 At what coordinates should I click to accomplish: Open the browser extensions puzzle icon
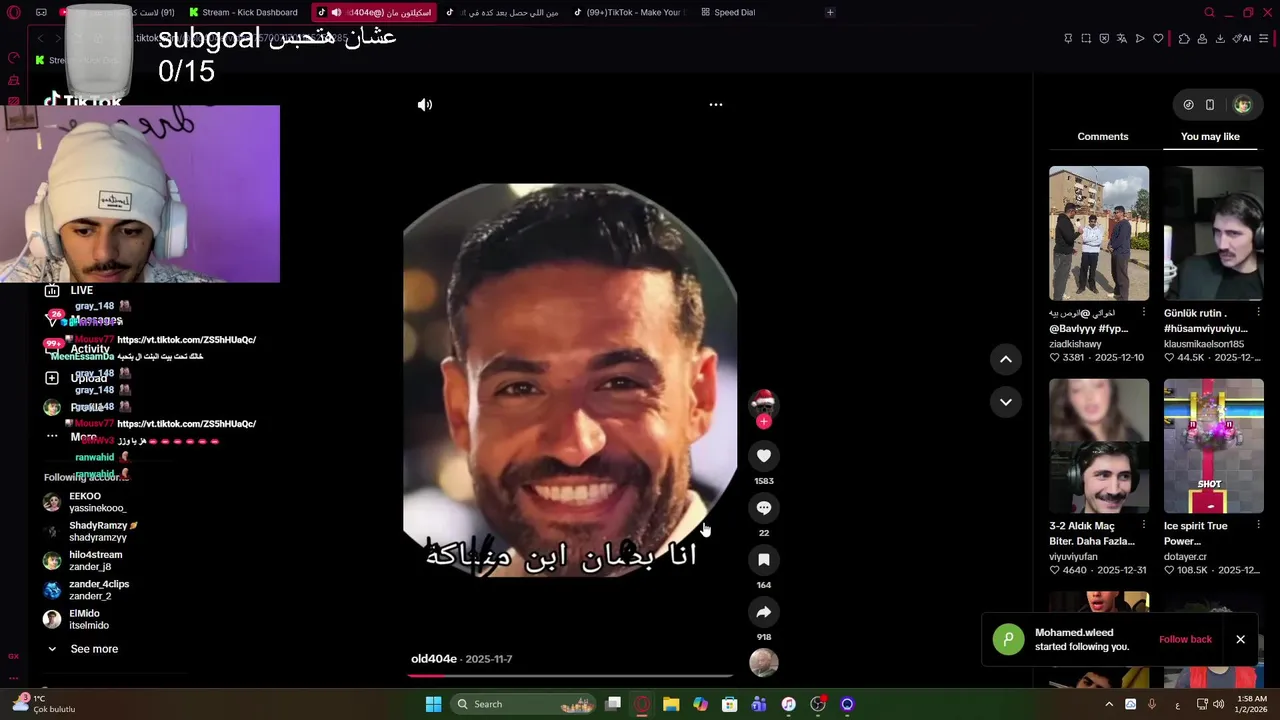(1184, 38)
